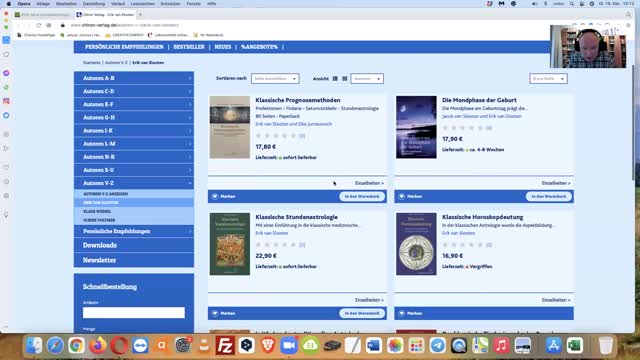The width and height of the screenshot is (640, 360).
Task: Open the Autoren dropdown next to Ansicht
Action: (367, 78)
